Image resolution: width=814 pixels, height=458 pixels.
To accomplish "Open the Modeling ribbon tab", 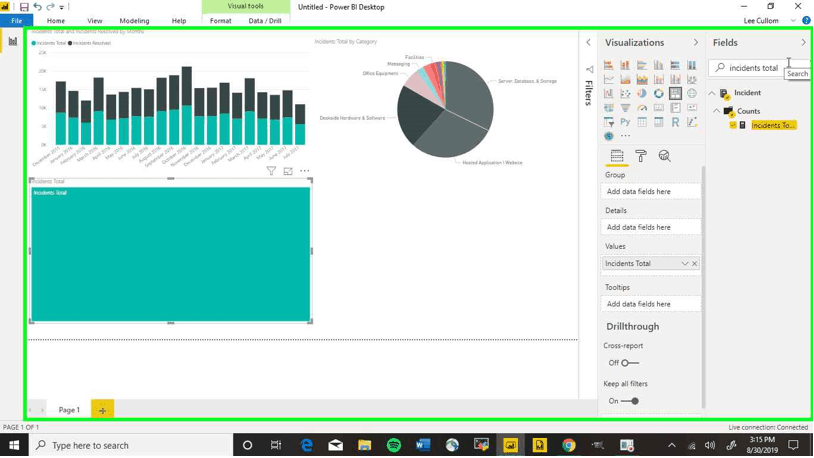I will point(134,21).
